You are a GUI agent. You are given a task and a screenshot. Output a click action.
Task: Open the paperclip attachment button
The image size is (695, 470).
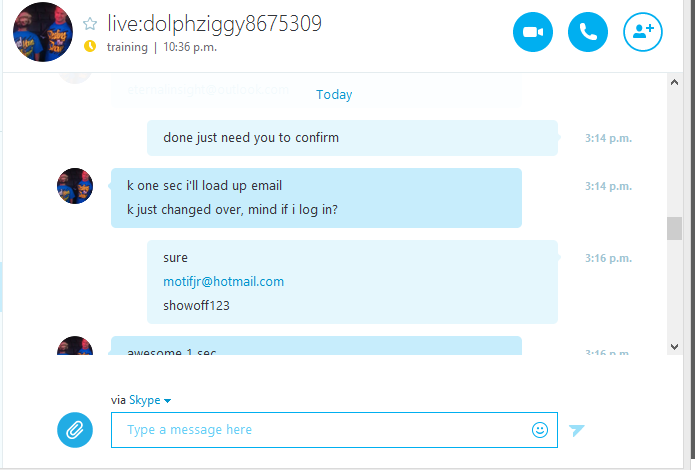click(x=75, y=430)
